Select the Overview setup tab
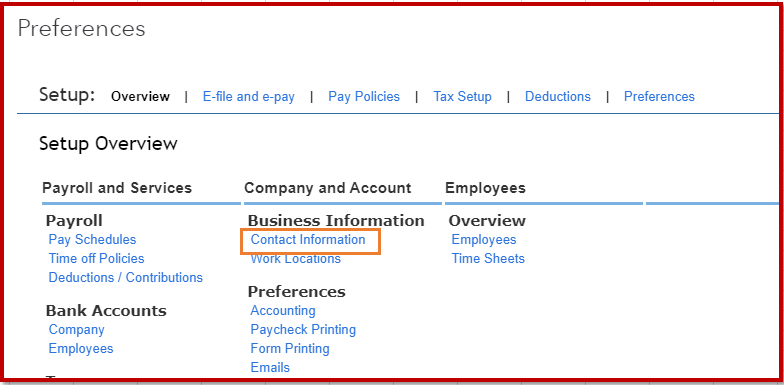Viewport: 784px width, 385px height. (140, 96)
